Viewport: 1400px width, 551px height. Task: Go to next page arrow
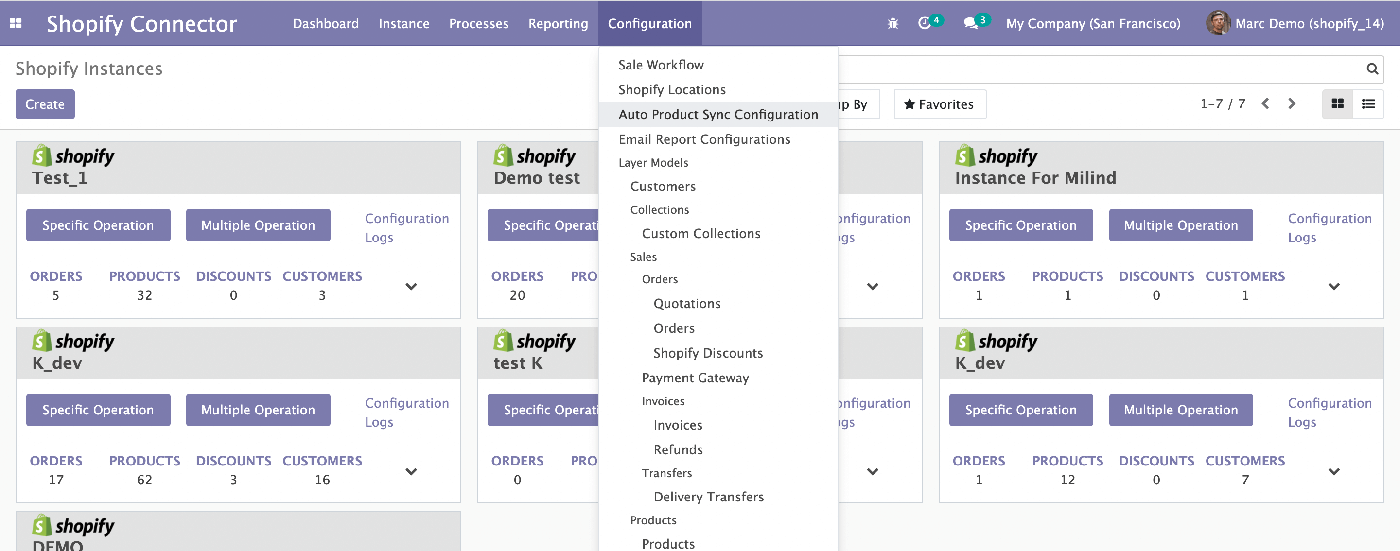point(1292,104)
